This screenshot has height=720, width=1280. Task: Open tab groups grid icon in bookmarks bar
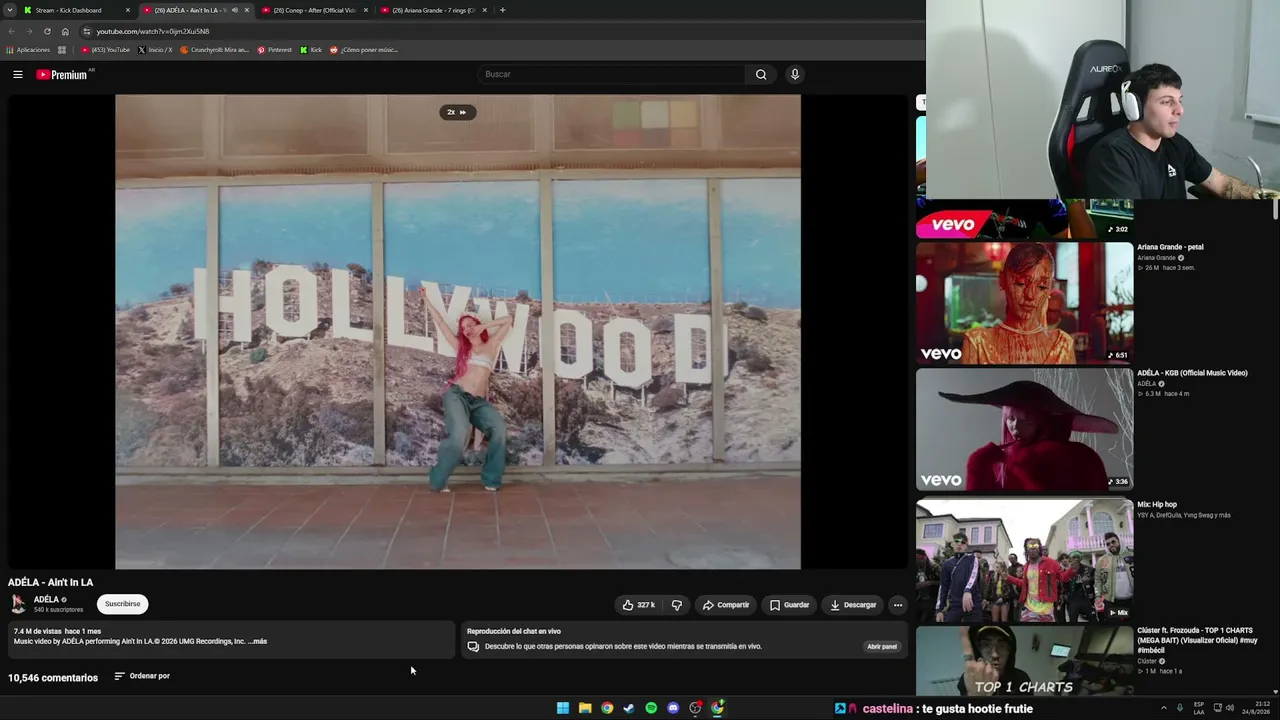pos(62,50)
